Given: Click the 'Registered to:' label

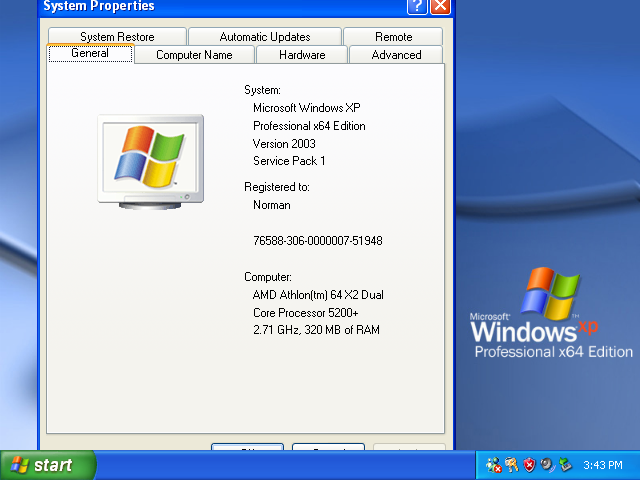Looking at the screenshot, I should pos(277,187).
